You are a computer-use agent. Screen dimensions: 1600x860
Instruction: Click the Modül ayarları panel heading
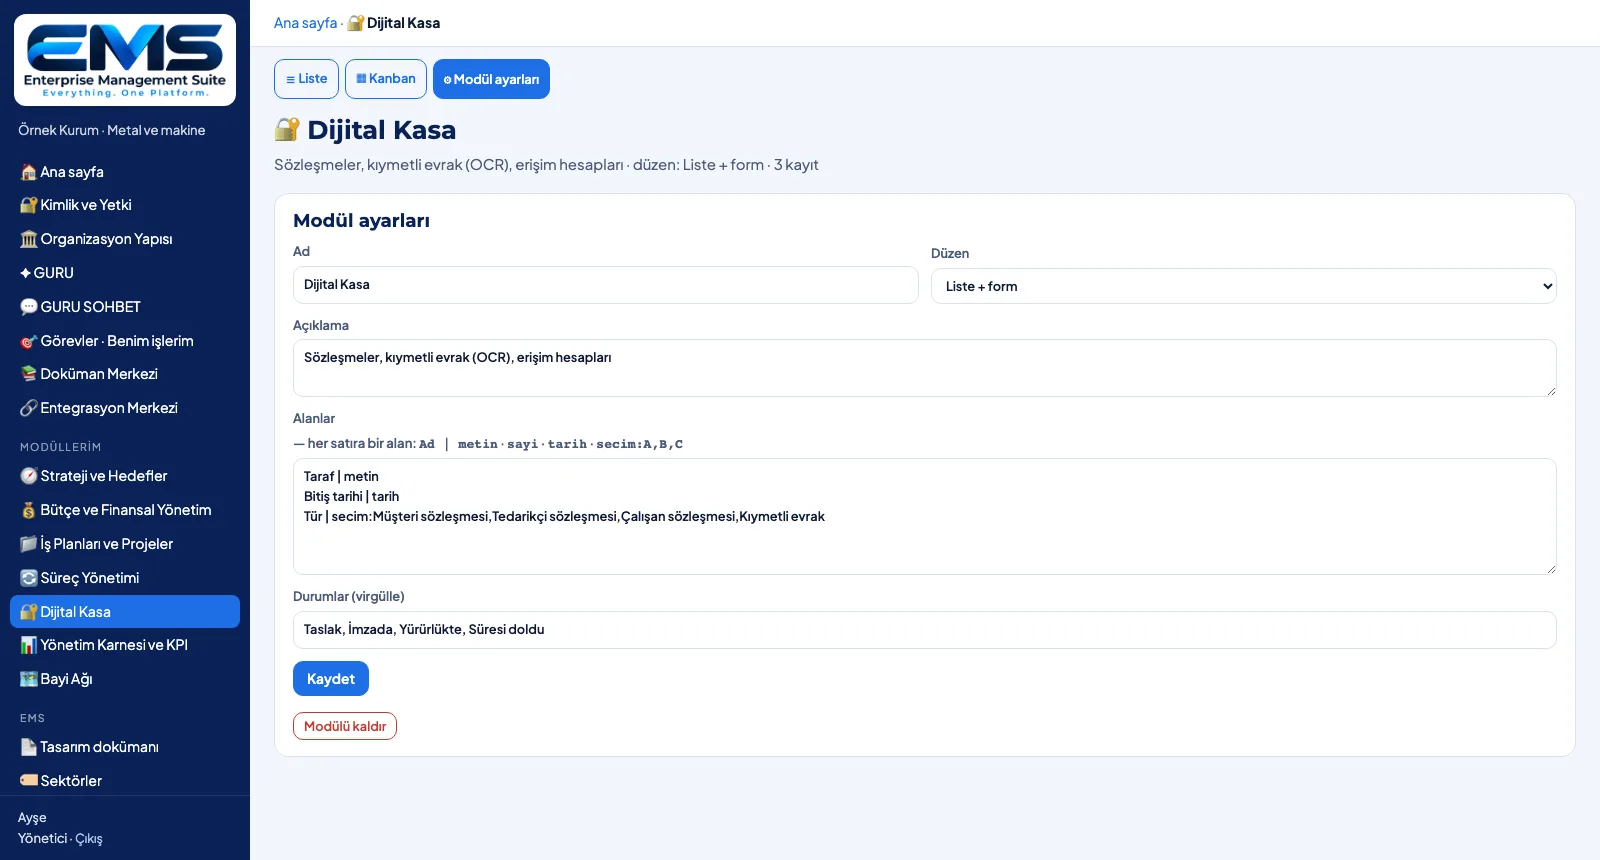coord(361,221)
